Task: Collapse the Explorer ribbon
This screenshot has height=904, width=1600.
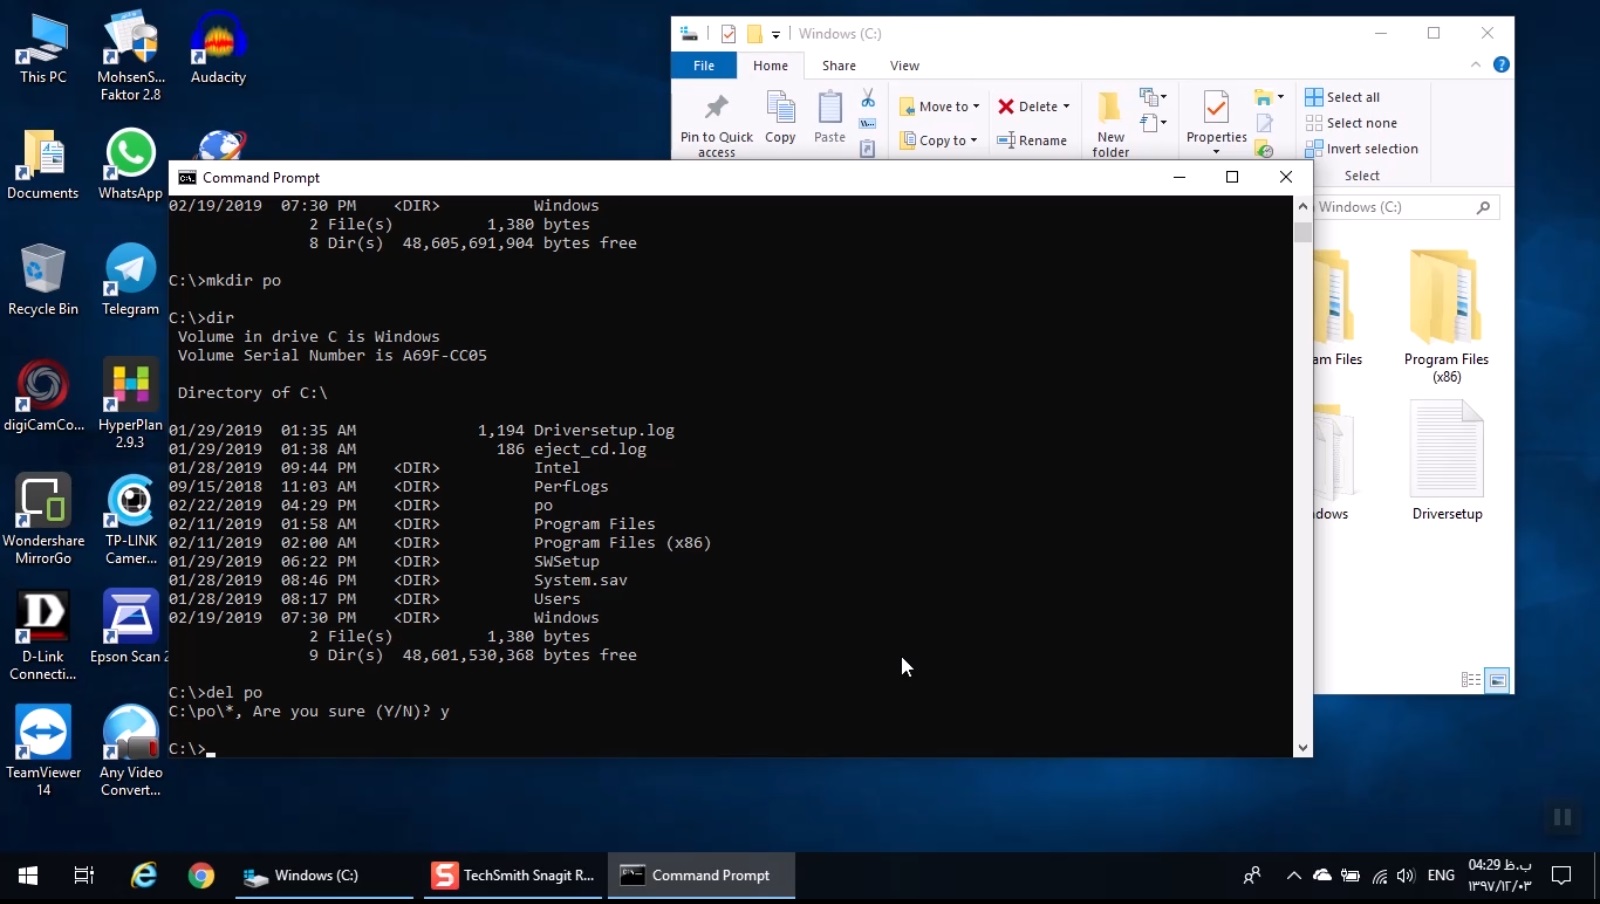Action: click(x=1477, y=65)
